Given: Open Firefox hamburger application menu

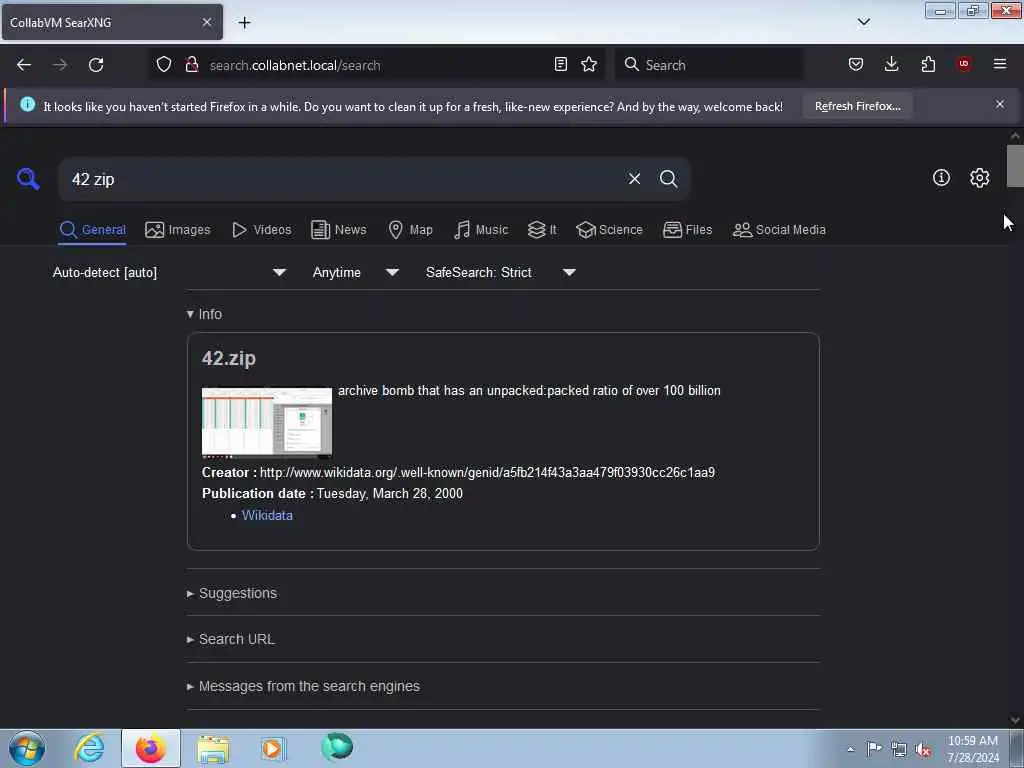Looking at the screenshot, I should point(1000,64).
